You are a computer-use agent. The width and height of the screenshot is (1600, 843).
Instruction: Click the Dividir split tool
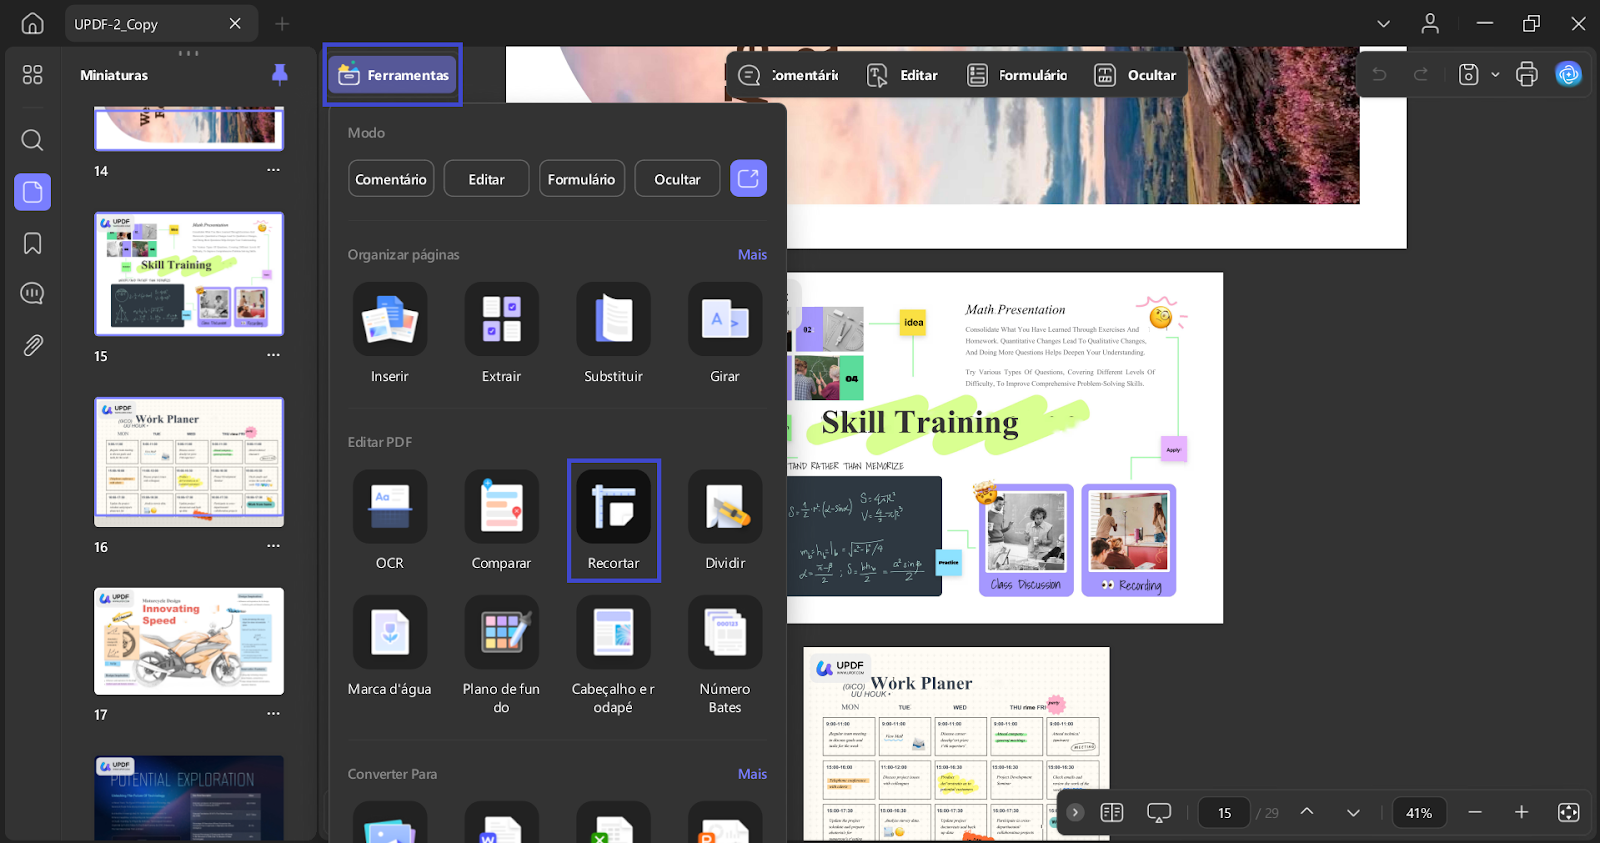pyautogui.click(x=725, y=507)
